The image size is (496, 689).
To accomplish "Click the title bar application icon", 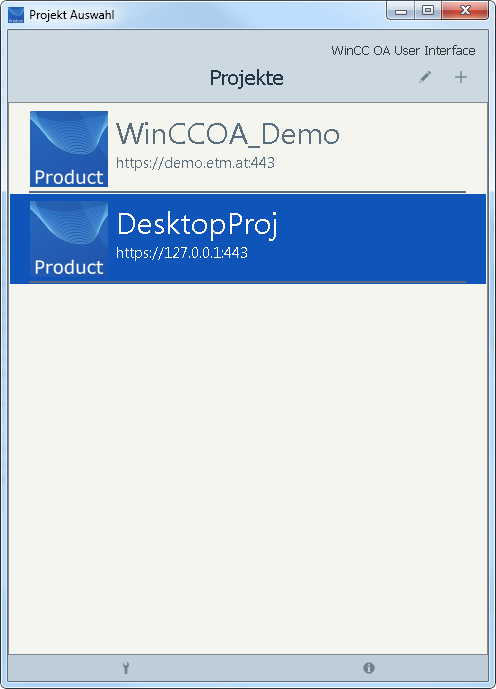I will click(16, 15).
